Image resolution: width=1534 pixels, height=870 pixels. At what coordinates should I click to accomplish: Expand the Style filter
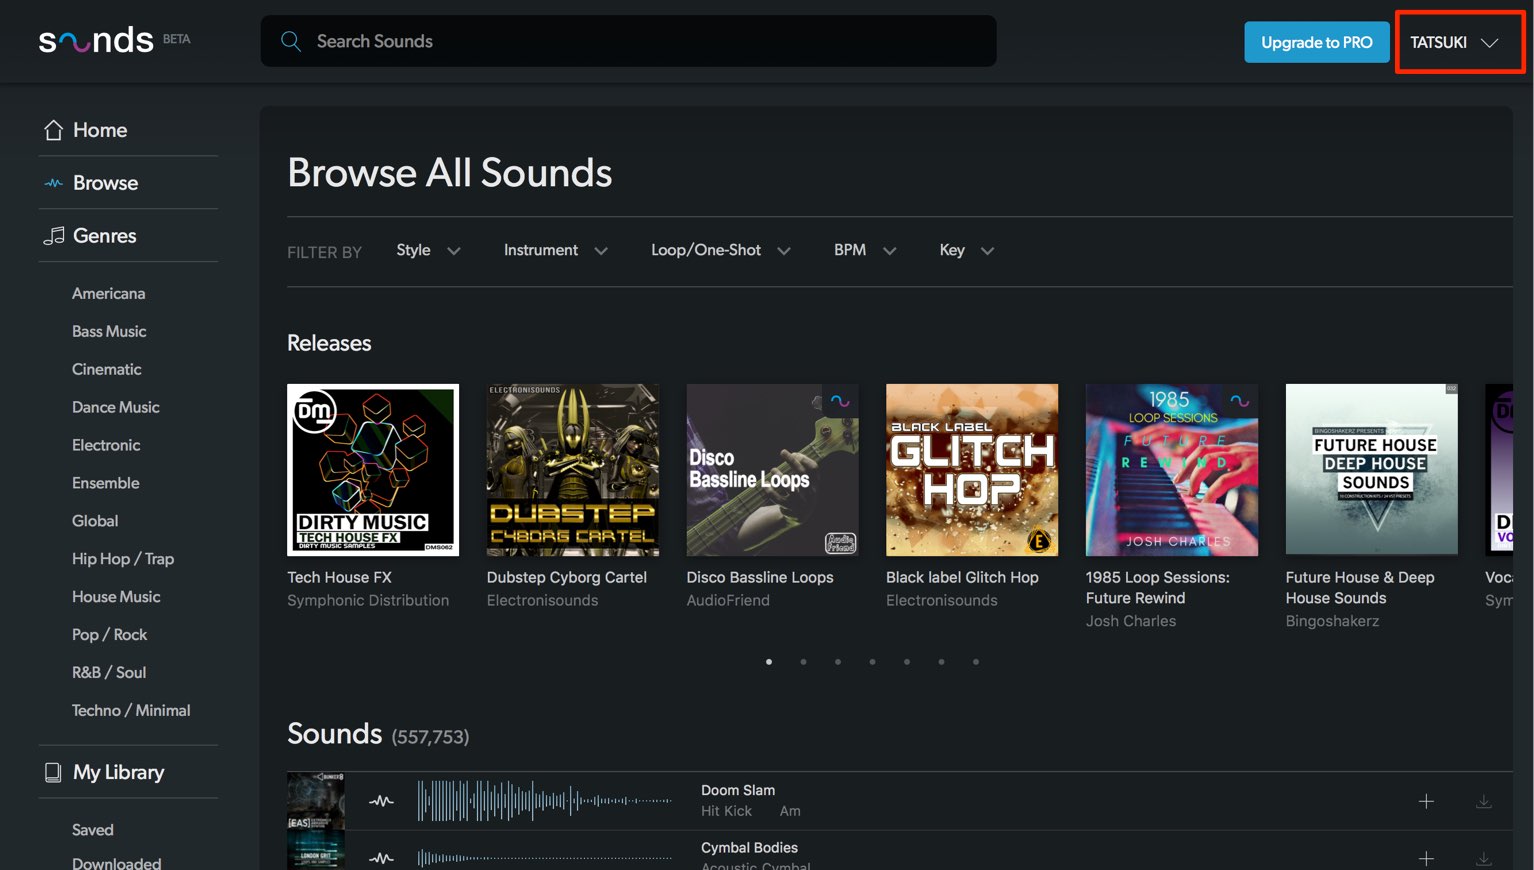[428, 250]
